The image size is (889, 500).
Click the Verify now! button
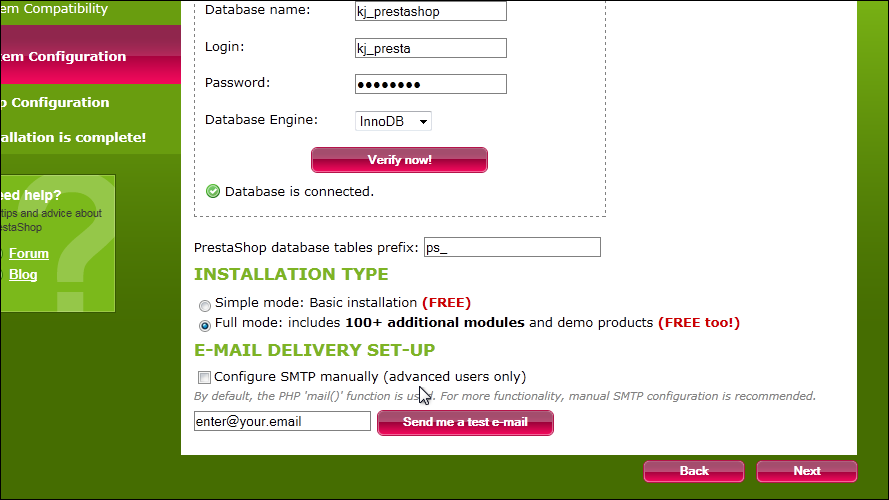[399, 160]
